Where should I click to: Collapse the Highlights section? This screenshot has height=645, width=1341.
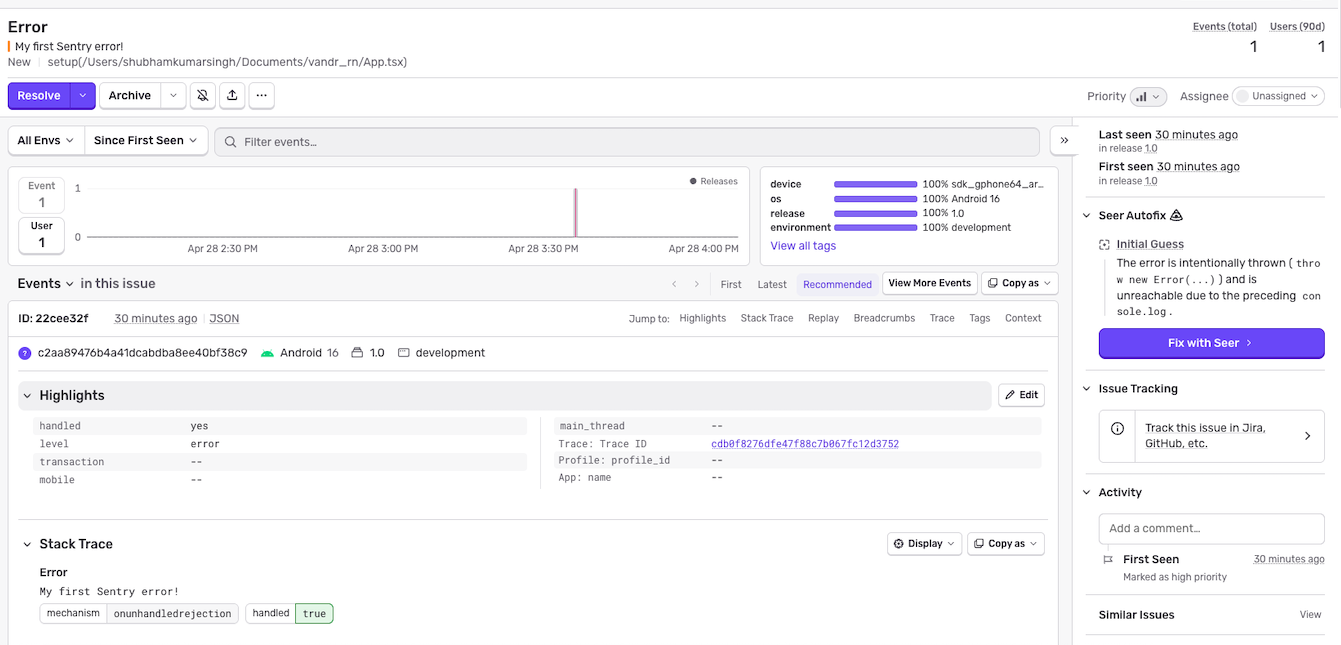(28, 396)
